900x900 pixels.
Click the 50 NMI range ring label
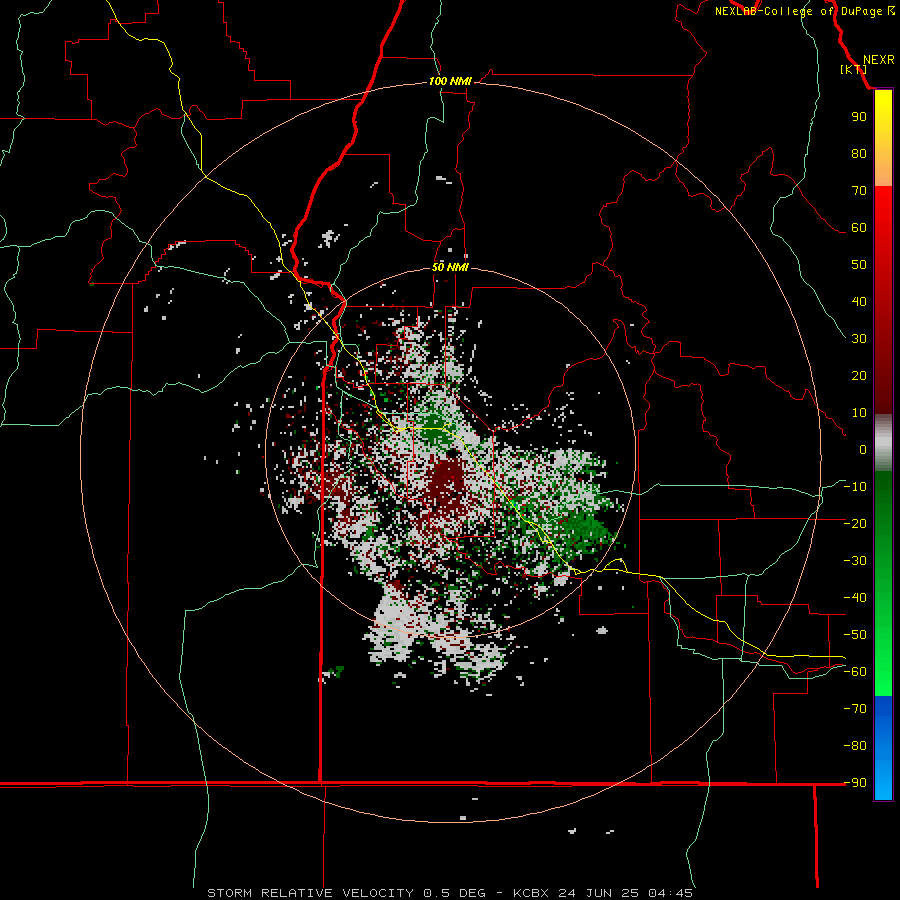(450, 267)
